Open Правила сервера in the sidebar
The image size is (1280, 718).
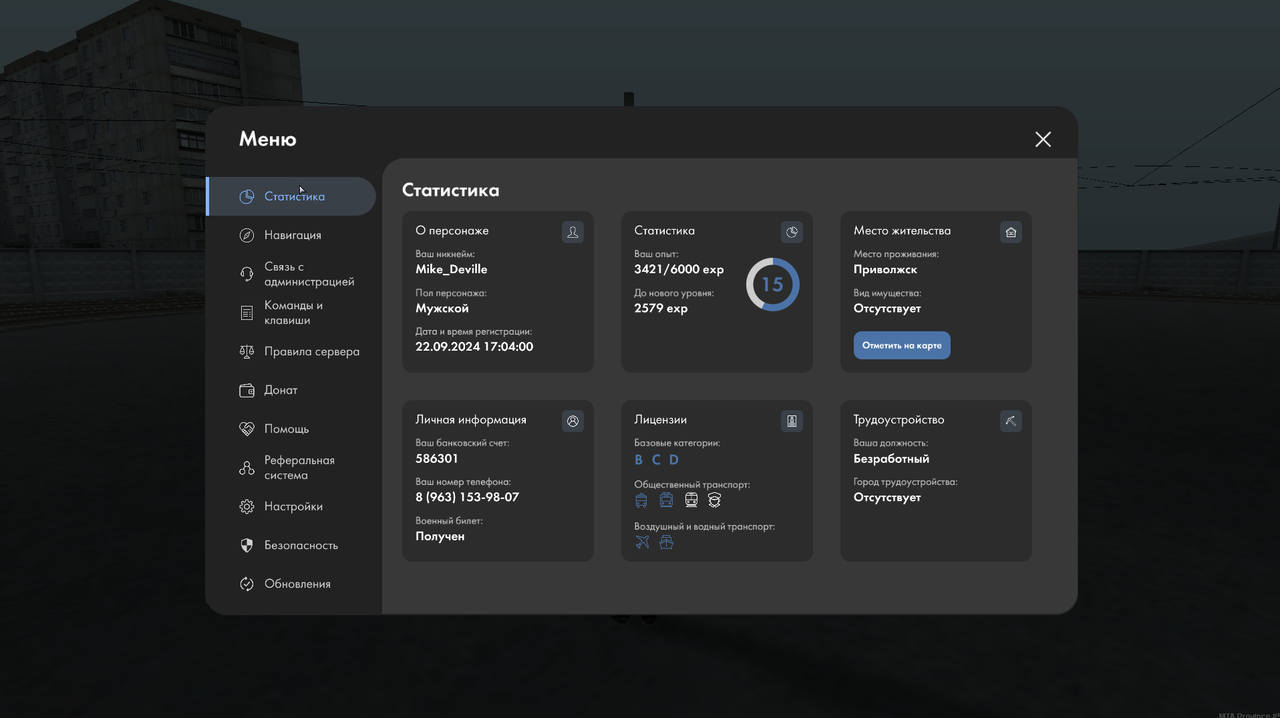tap(291, 352)
